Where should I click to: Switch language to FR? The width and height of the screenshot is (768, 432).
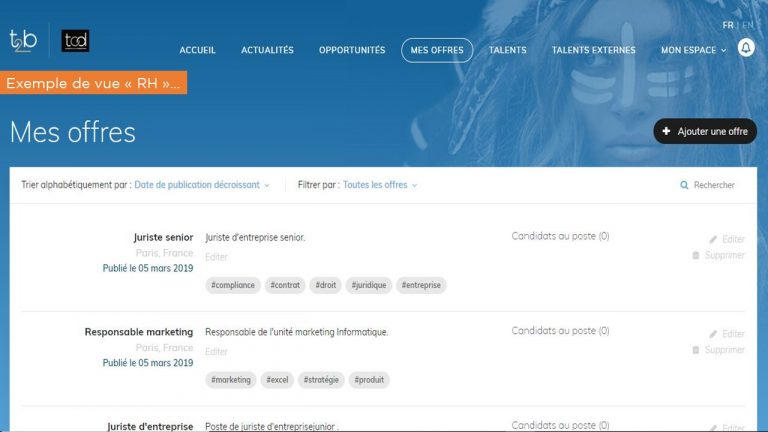pos(728,25)
